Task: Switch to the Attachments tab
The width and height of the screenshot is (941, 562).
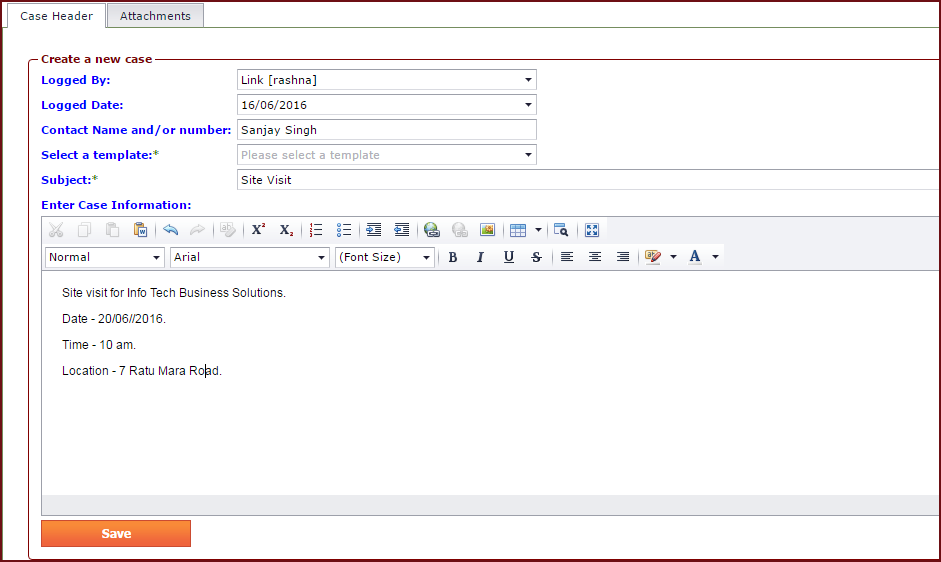Action: [x=155, y=16]
